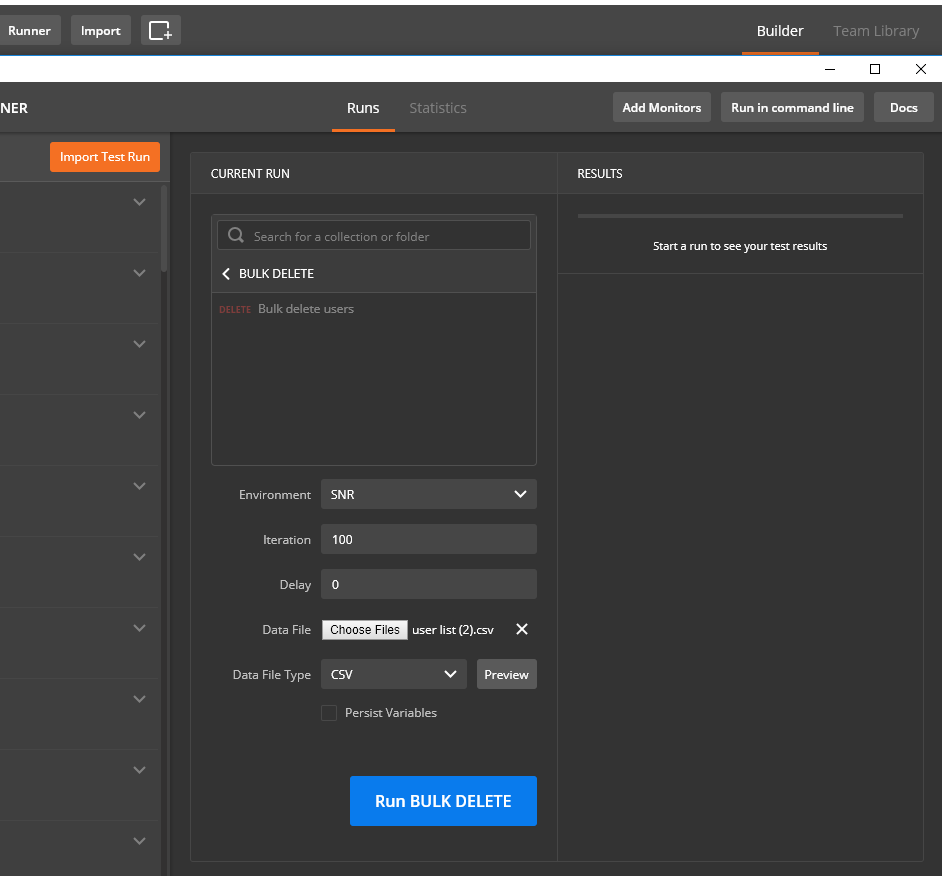
Task: Select the Runs tab
Action: click(363, 108)
